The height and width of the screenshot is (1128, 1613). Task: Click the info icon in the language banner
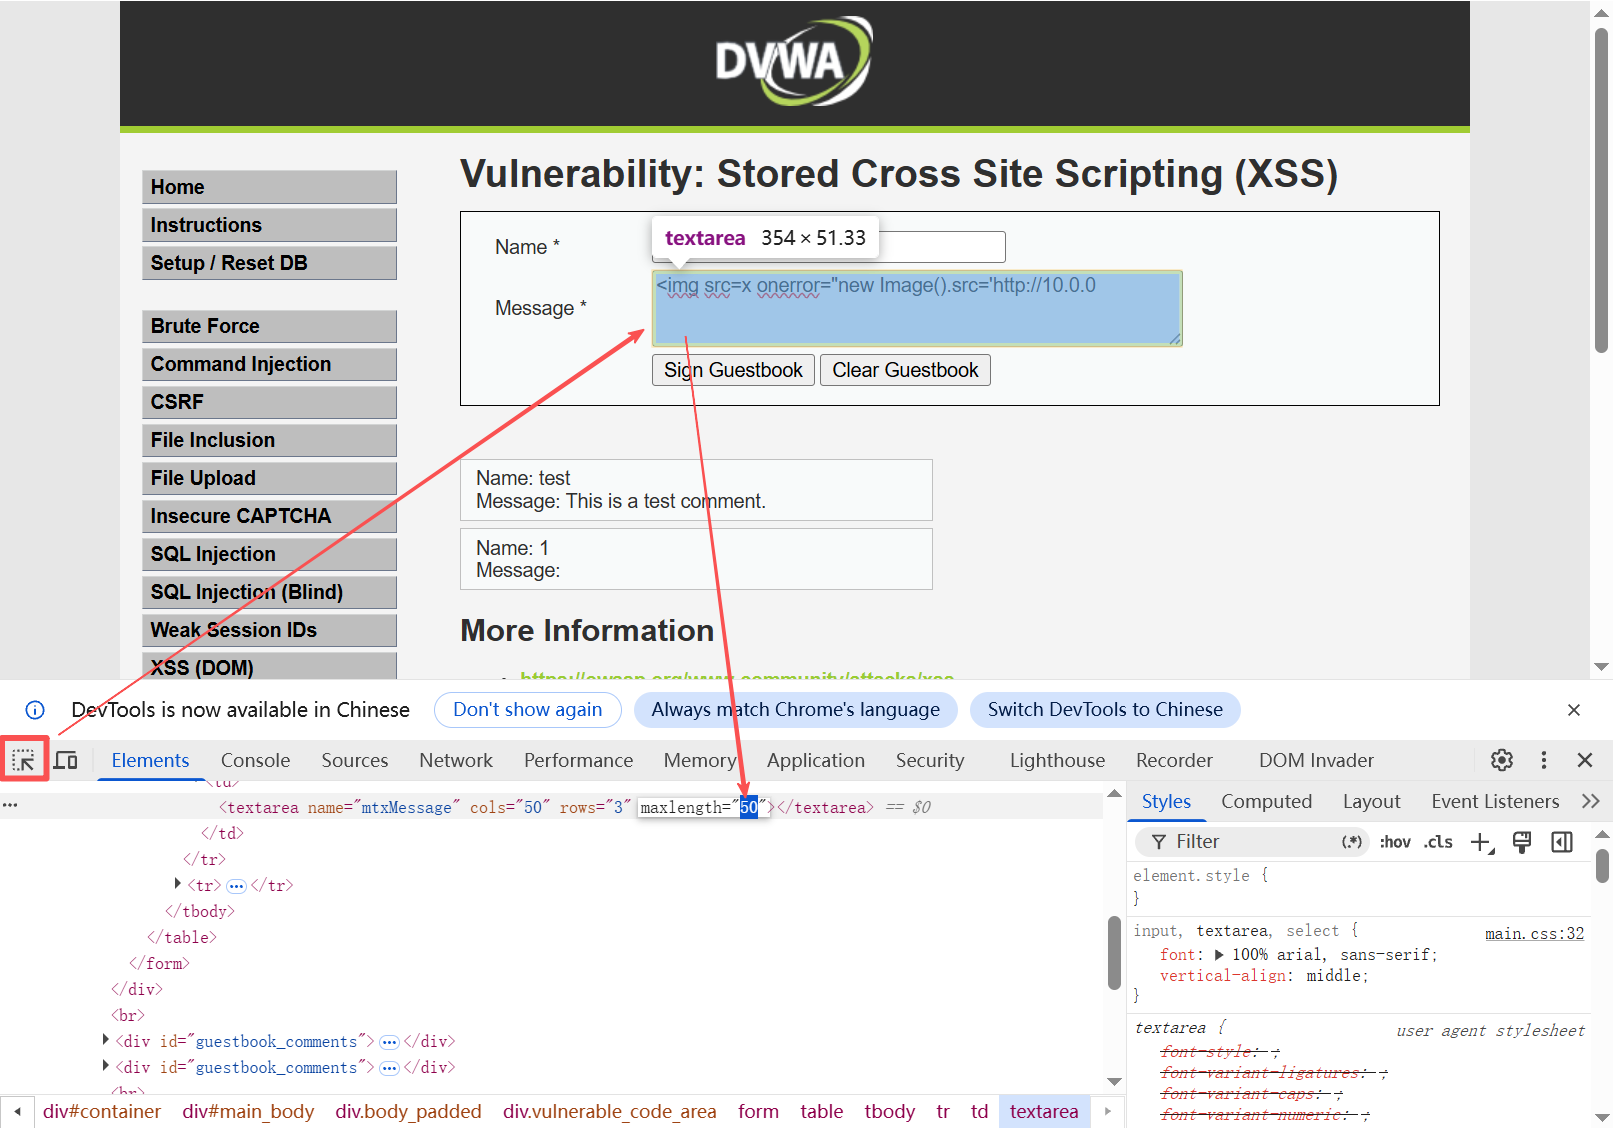(35, 710)
